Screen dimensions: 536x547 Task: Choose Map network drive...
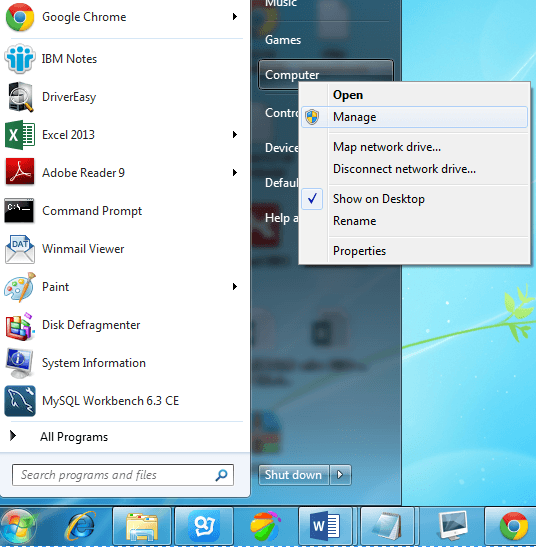coord(415,147)
